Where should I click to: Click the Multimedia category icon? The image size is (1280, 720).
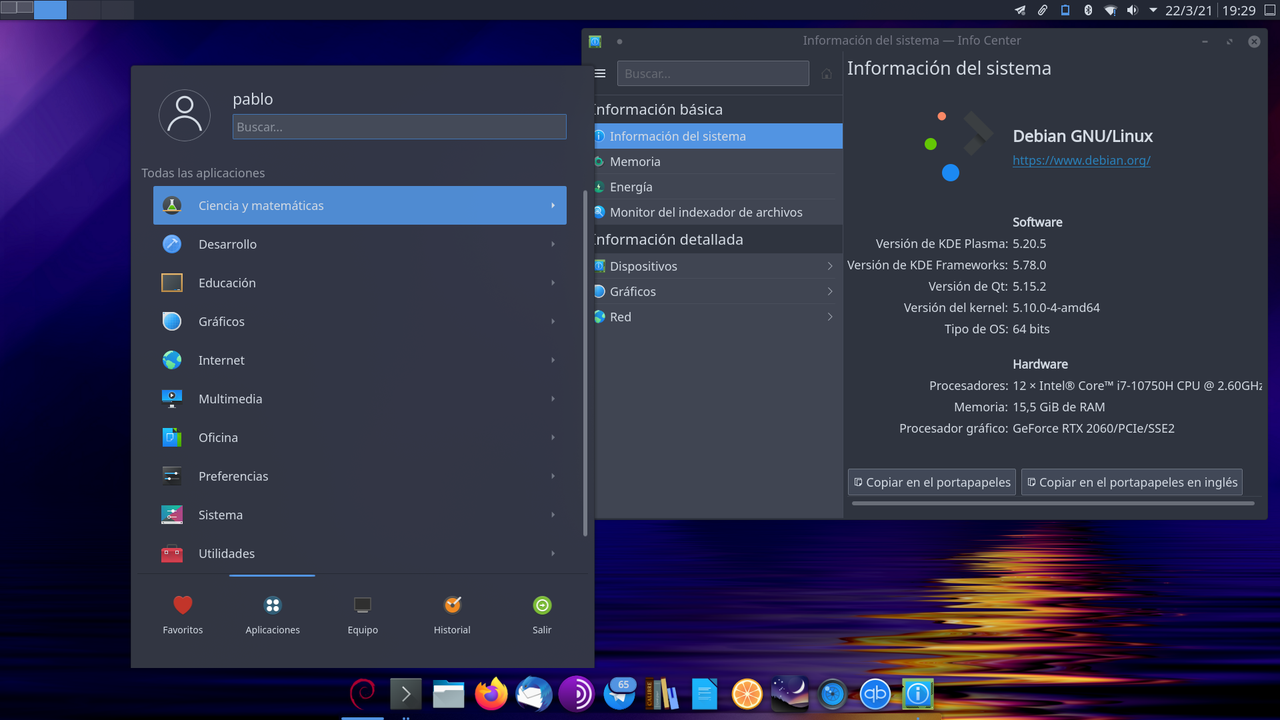(172, 398)
